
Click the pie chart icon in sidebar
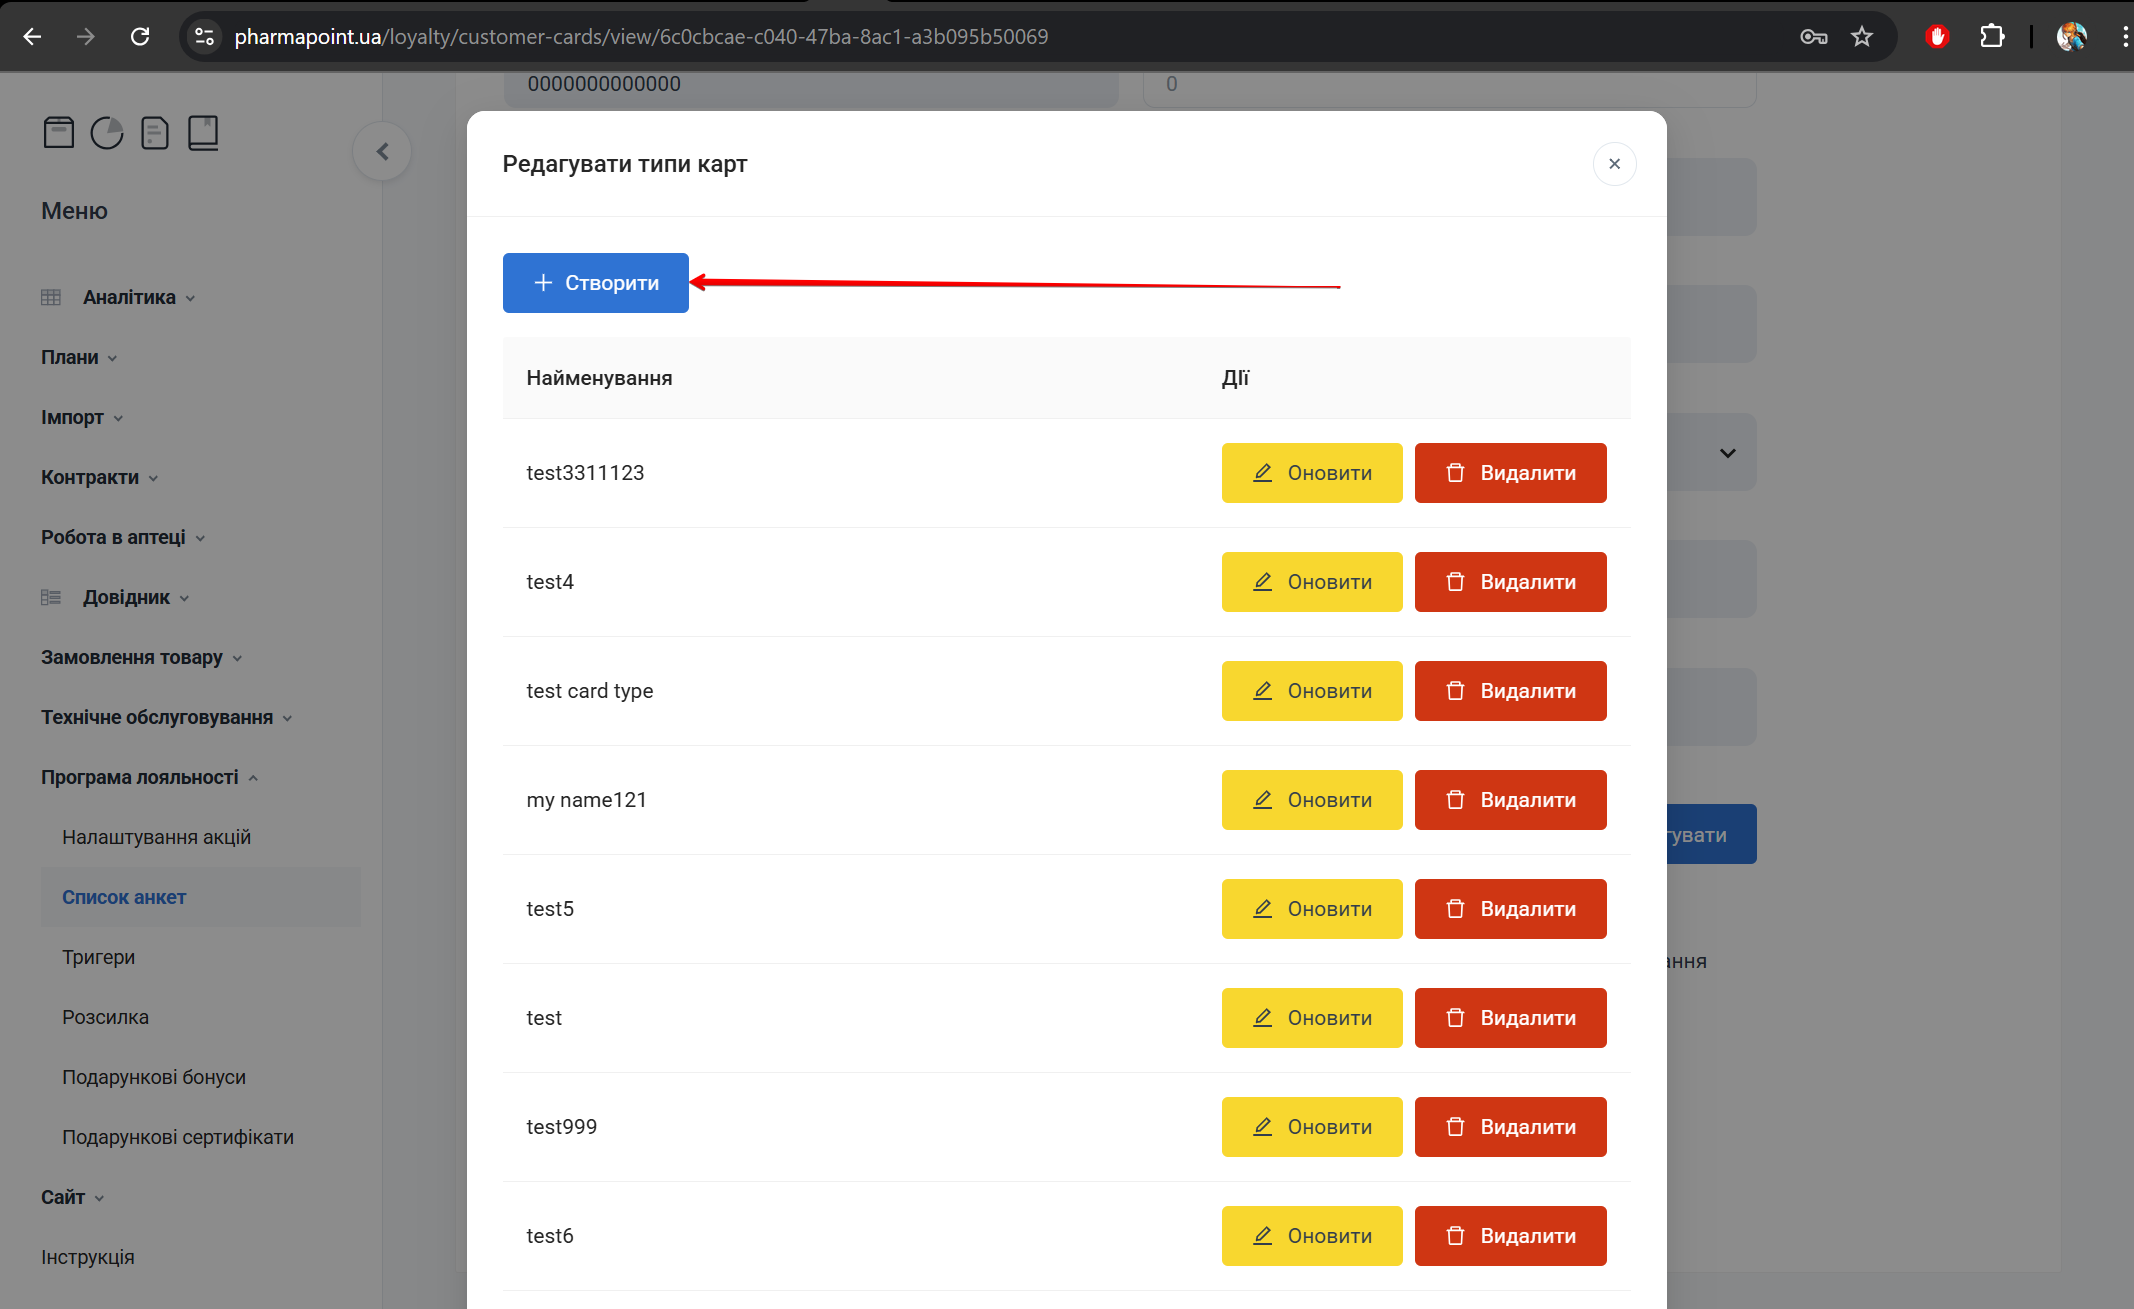pos(106,132)
